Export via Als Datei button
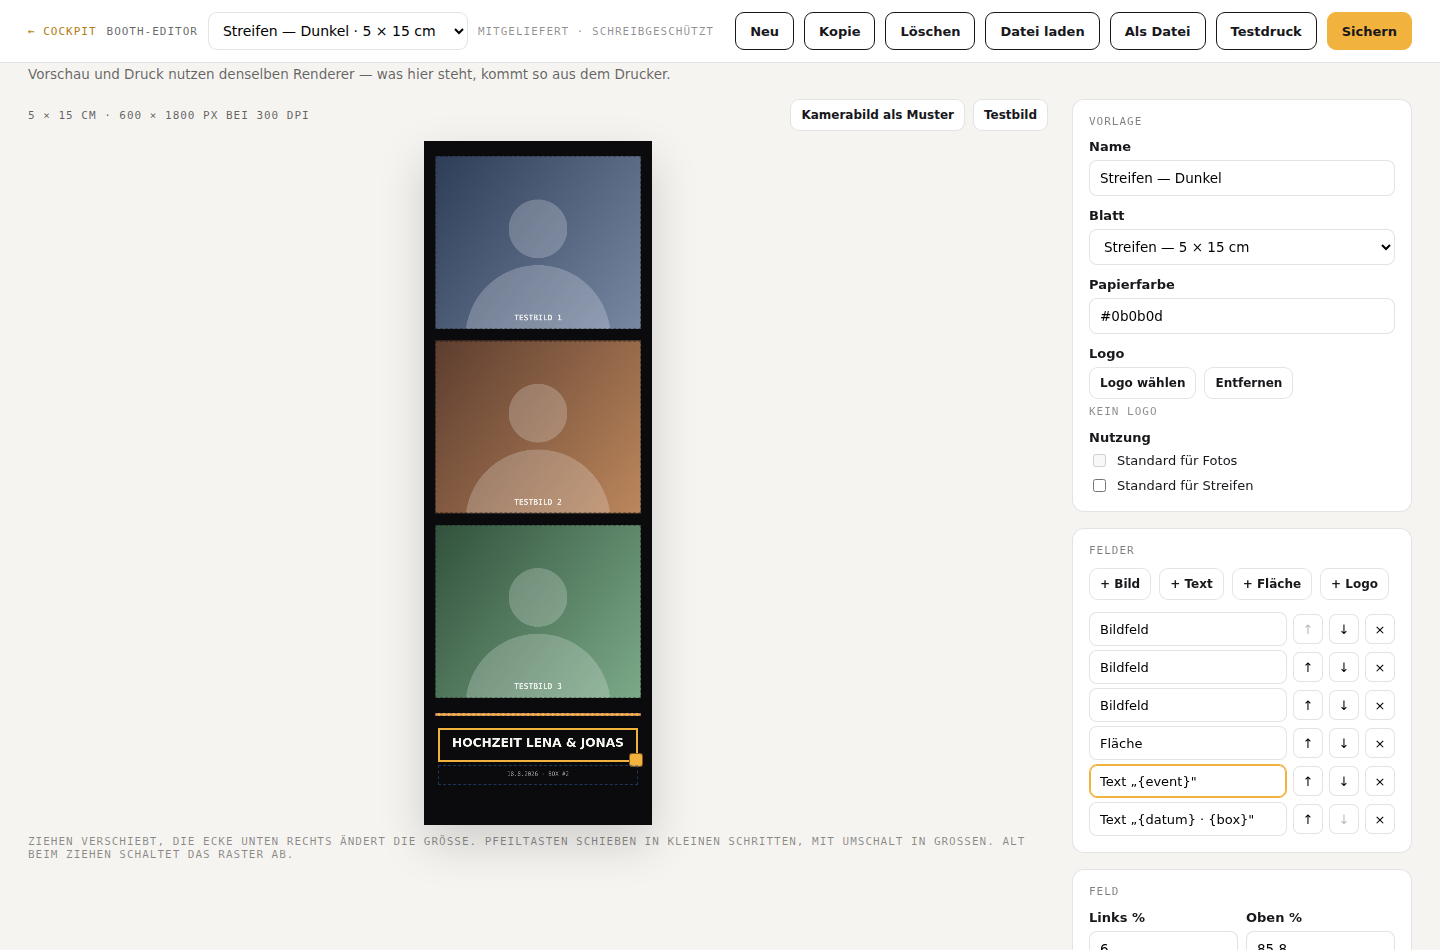Viewport: 1440px width, 950px height. [x=1157, y=31]
